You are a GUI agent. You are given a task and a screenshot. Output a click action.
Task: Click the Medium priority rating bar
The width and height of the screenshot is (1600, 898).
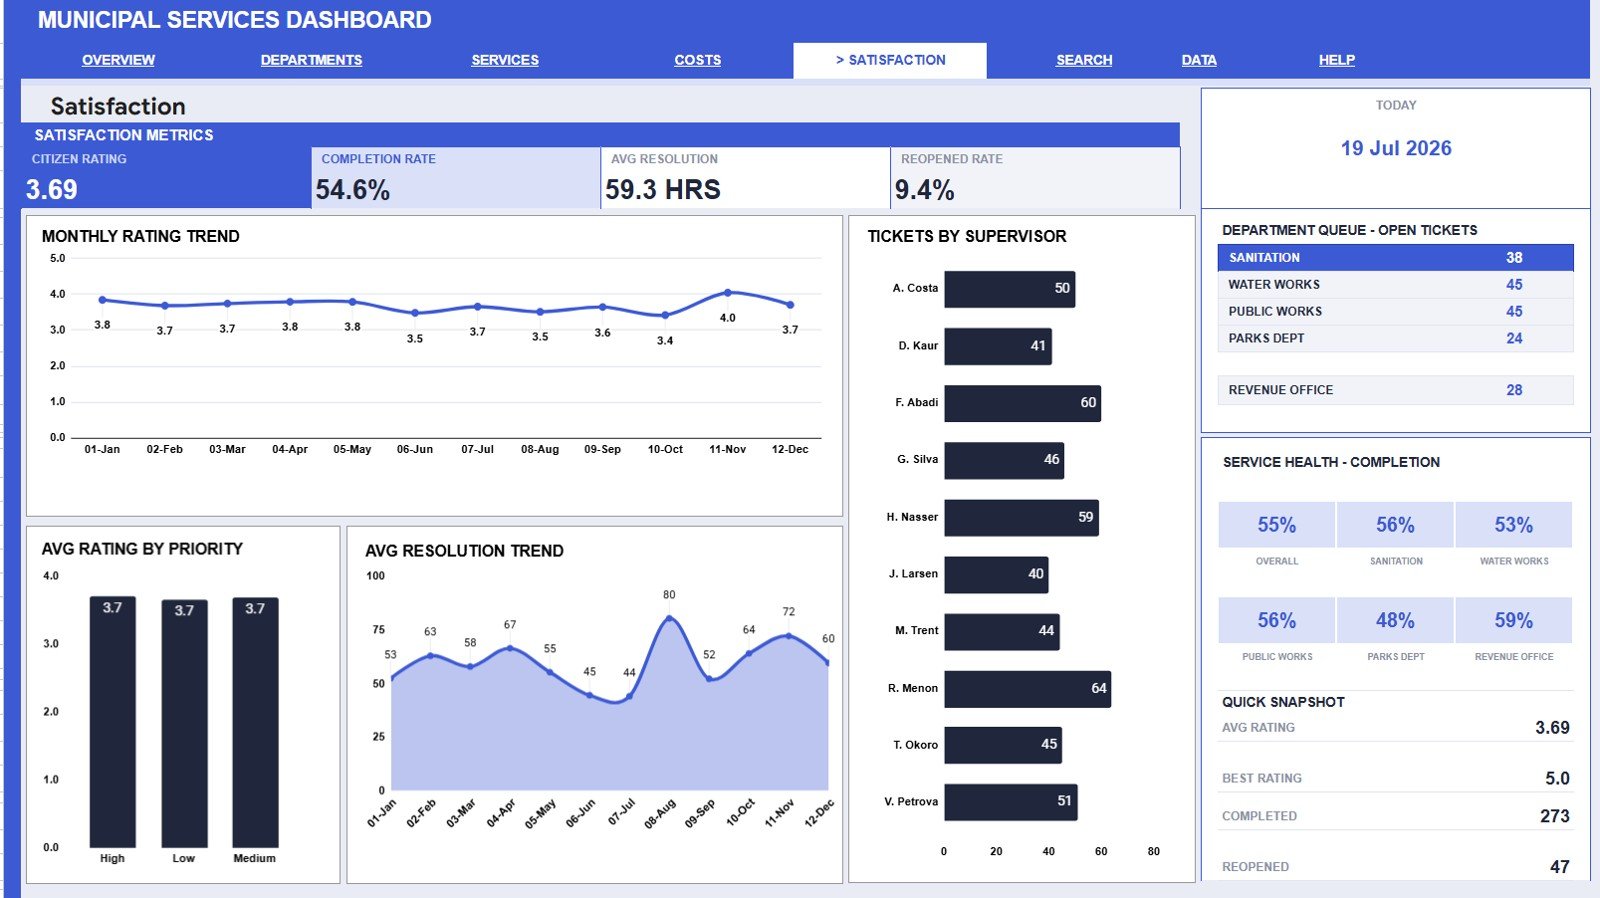pos(255,722)
